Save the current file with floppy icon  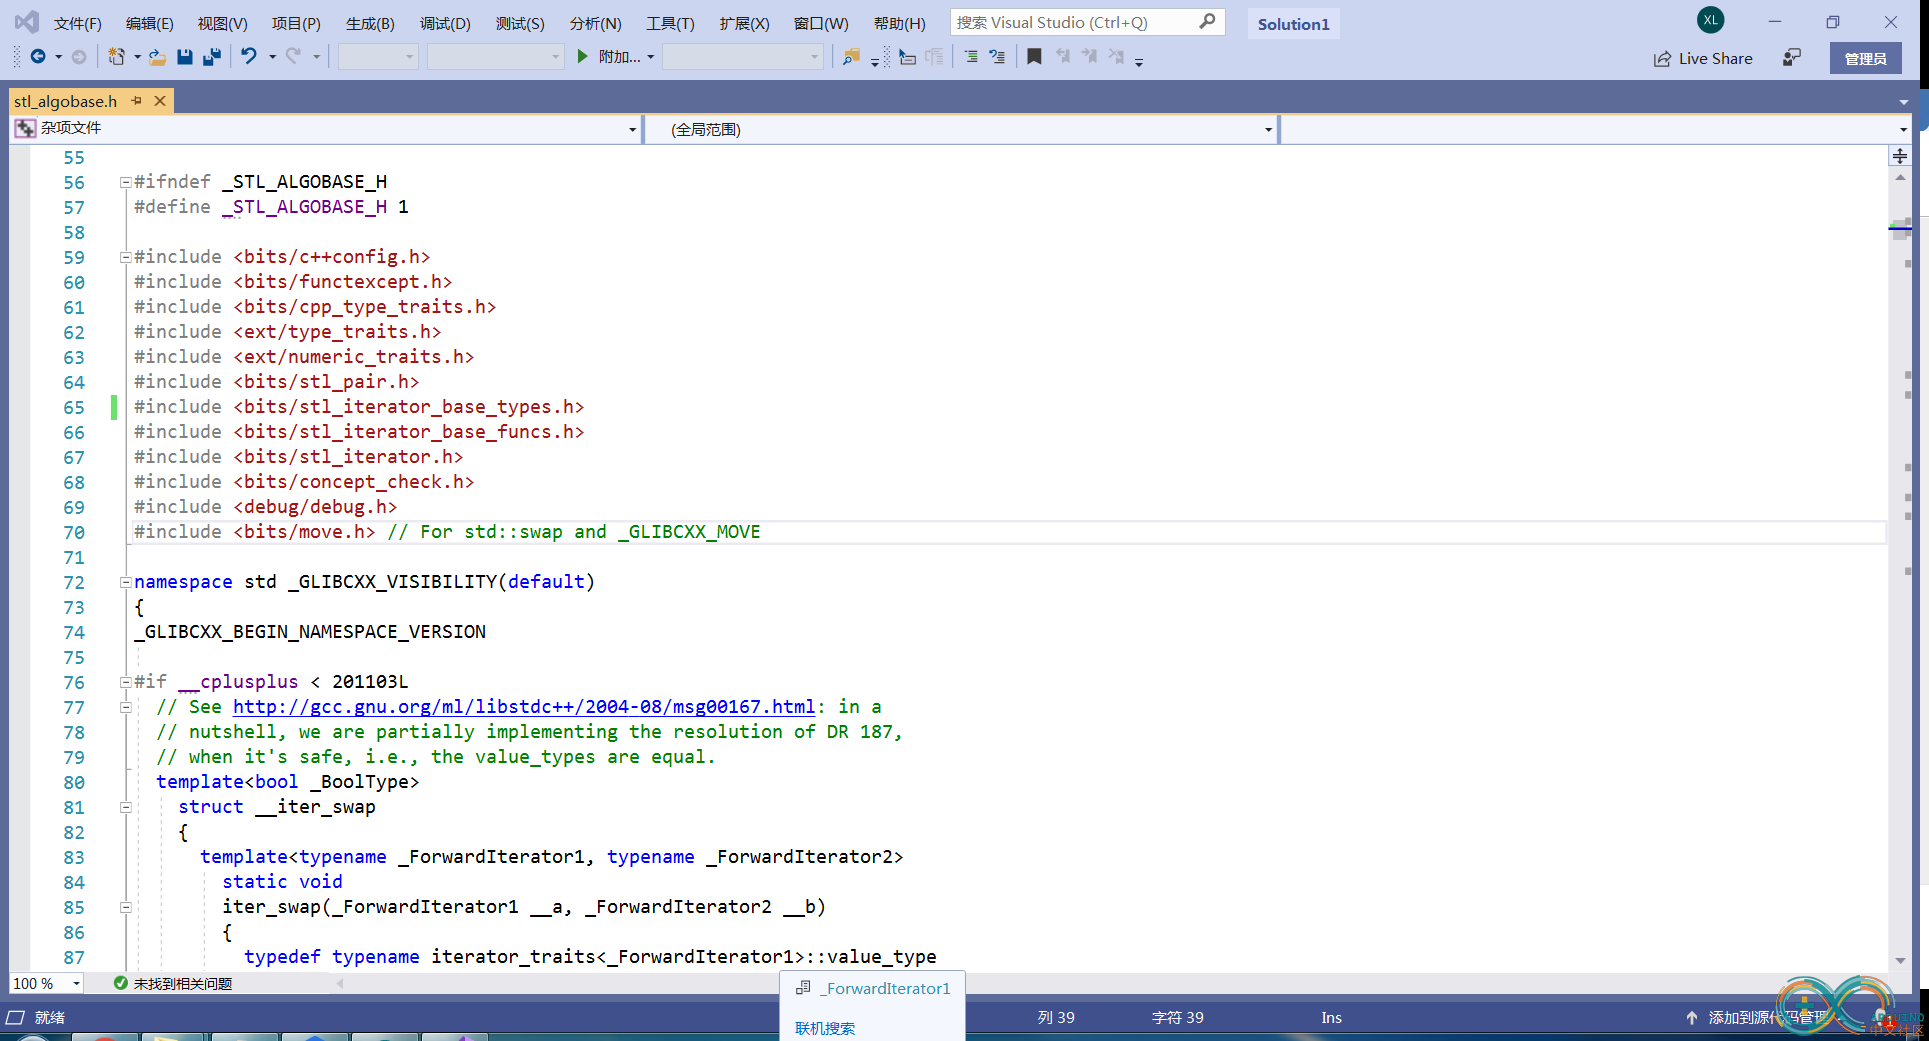pyautogui.click(x=185, y=57)
